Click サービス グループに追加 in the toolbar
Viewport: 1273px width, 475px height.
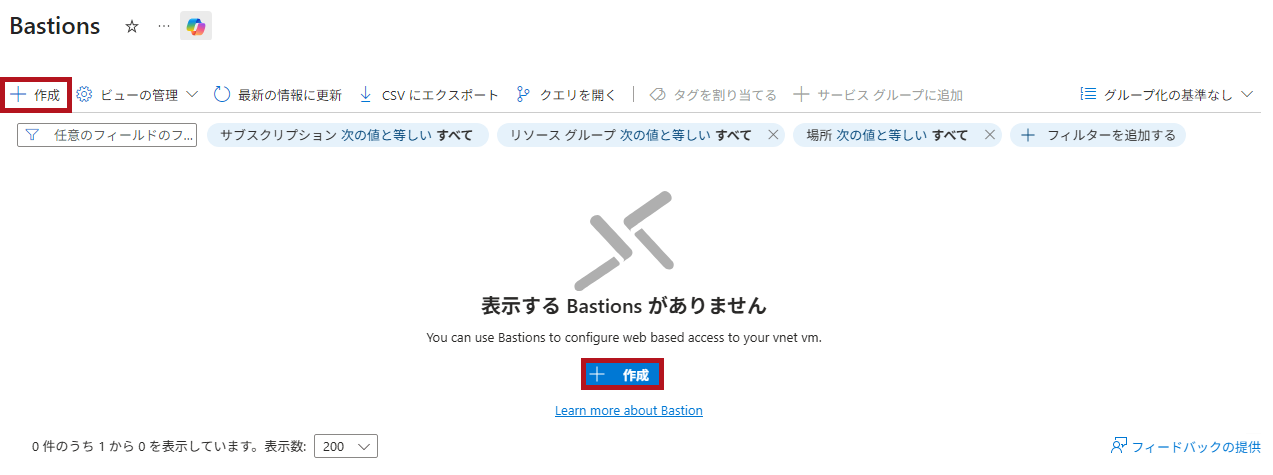(x=878, y=95)
